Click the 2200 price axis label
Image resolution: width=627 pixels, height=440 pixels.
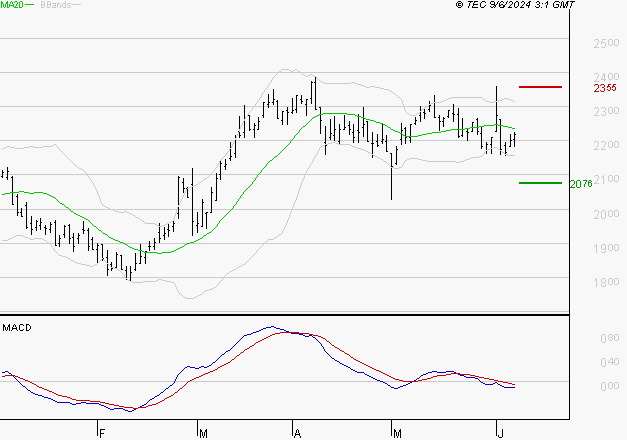(x=606, y=145)
